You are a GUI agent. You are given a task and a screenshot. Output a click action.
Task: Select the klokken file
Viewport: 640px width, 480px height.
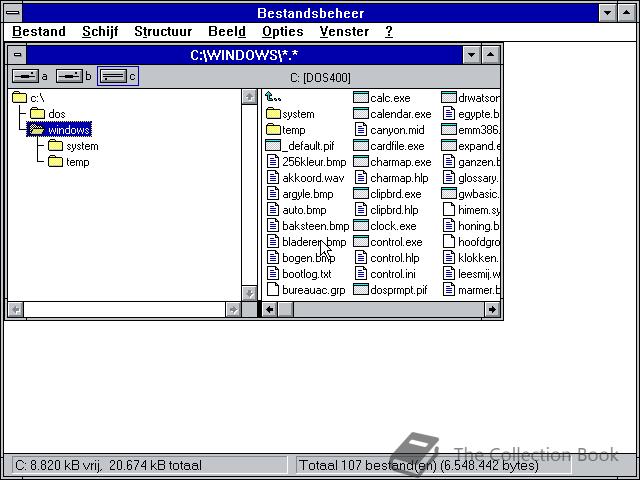[471, 258]
